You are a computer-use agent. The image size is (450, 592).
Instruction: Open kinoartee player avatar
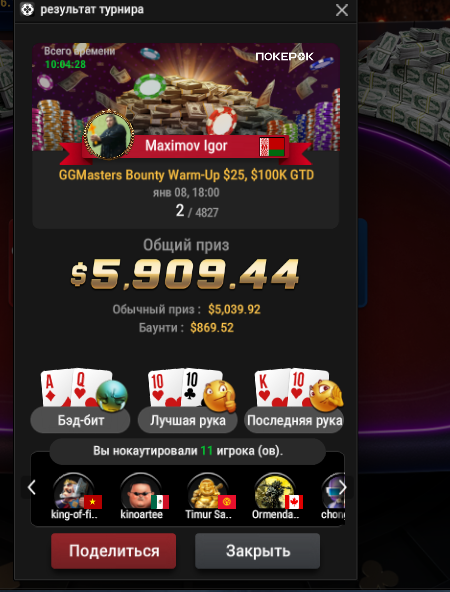pos(141,492)
